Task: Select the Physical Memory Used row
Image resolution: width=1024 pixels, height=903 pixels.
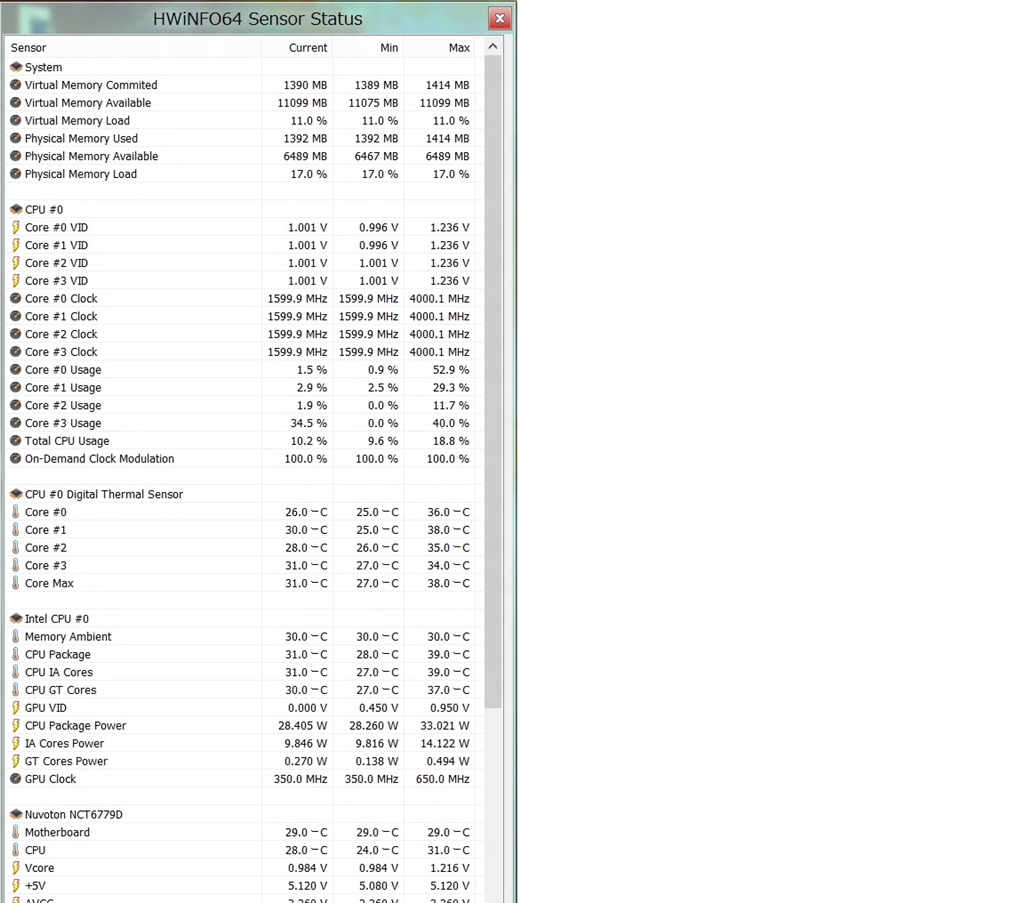Action: (81, 139)
